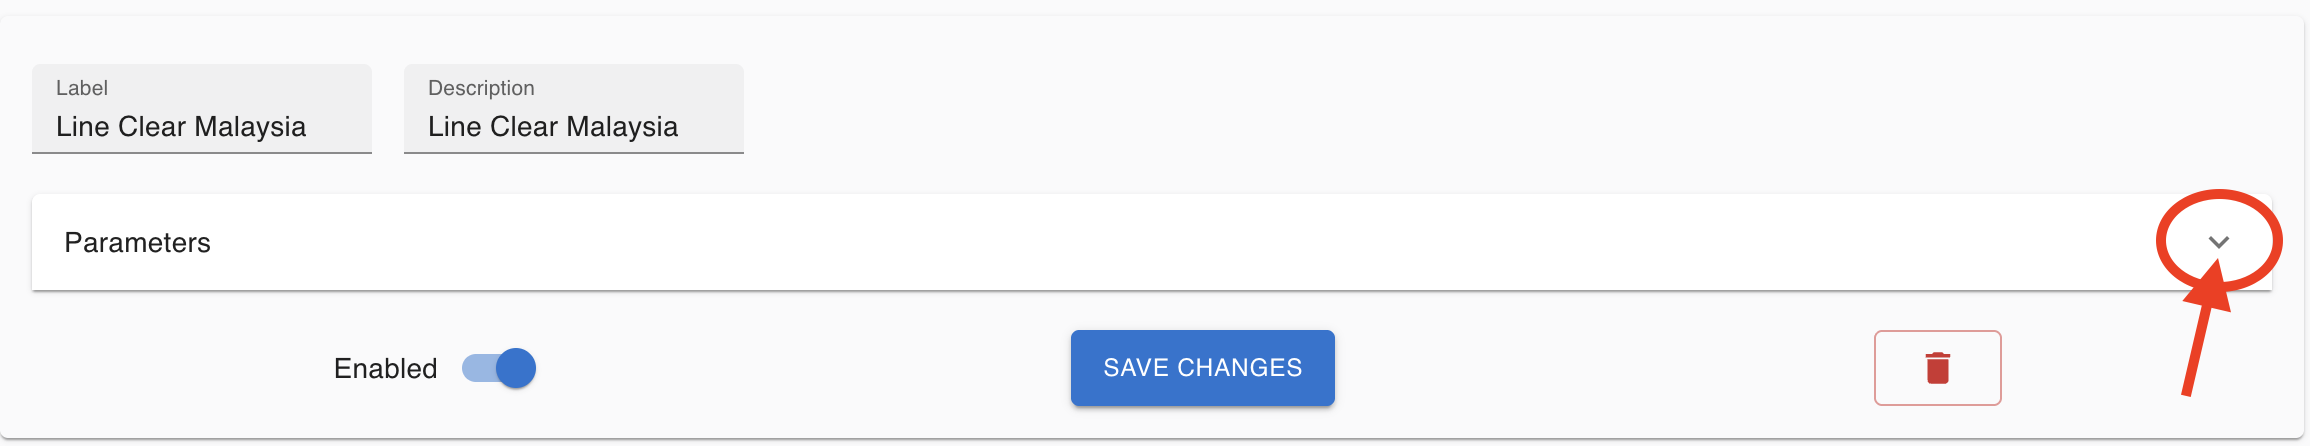Viewport: 2310px width, 446px height.
Task: Click the down chevron icon in Parameters
Action: tap(2219, 242)
